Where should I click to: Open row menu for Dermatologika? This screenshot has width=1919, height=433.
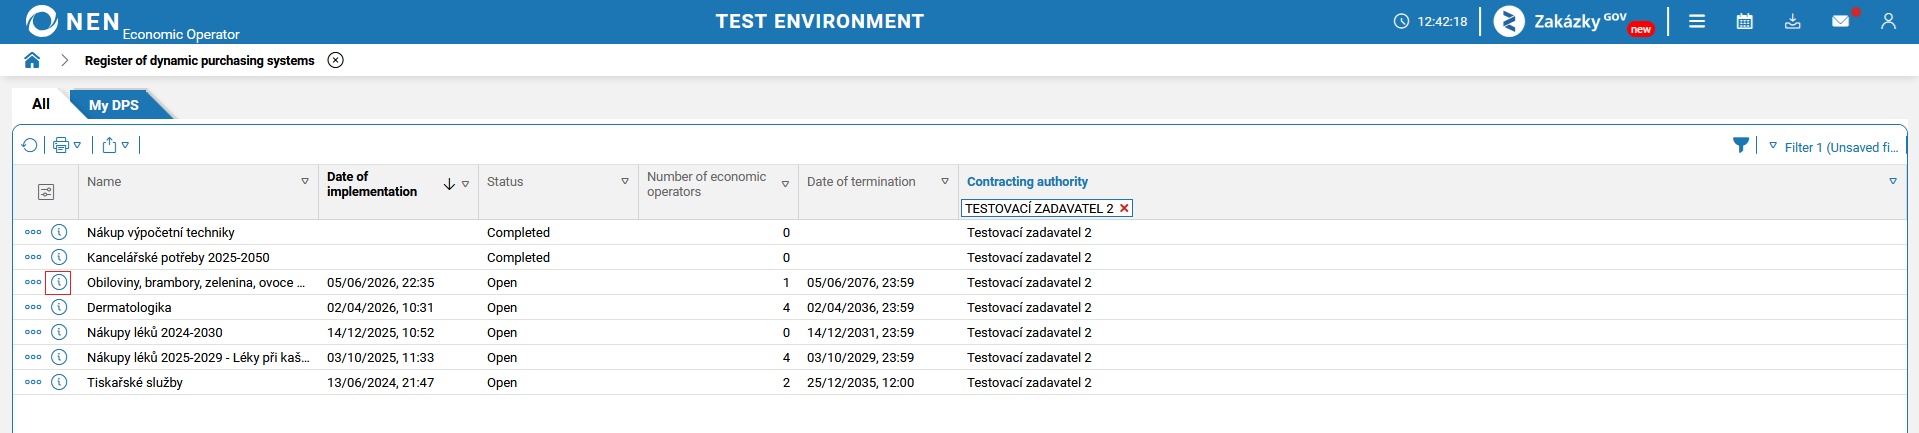33,307
